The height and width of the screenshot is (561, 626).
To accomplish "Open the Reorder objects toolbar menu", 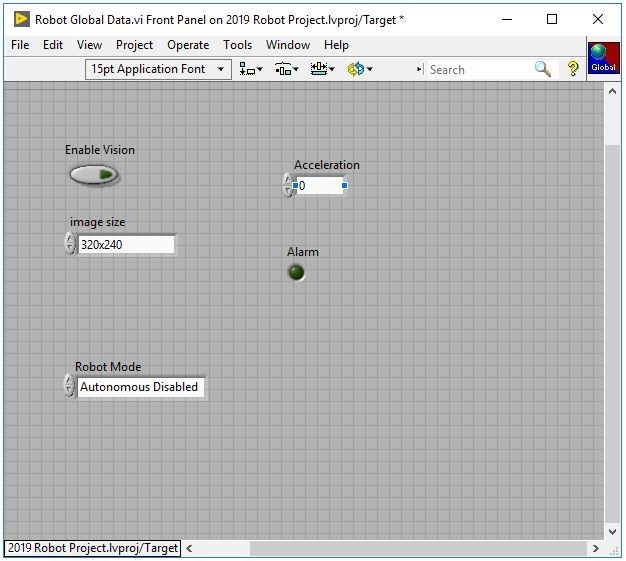I will (x=359, y=69).
